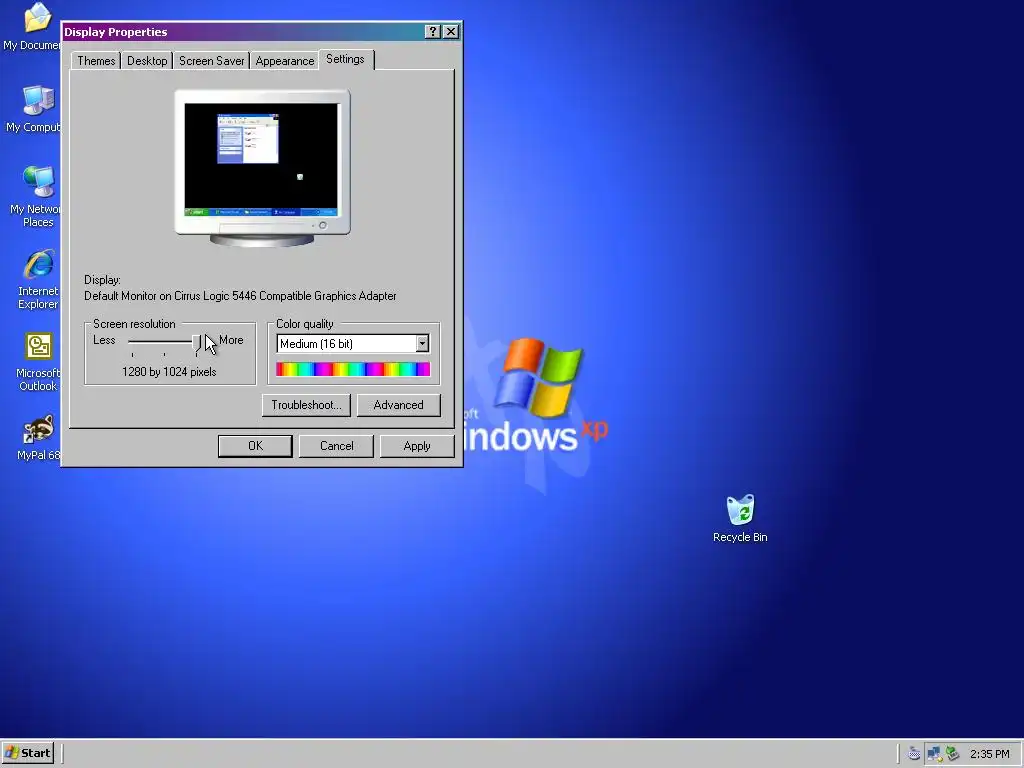Image resolution: width=1024 pixels, height=768 pixels.
Task: Click the rainbow color spectrum bar
Action: [353, 370]
